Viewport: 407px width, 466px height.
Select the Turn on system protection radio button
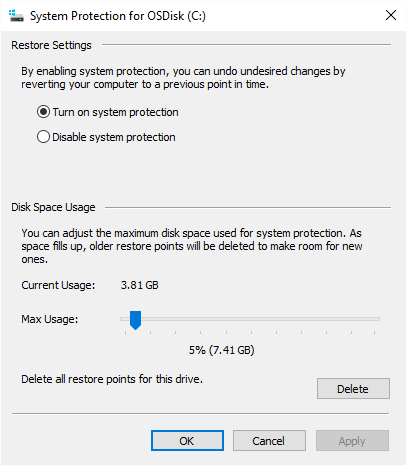click(43, 112)
